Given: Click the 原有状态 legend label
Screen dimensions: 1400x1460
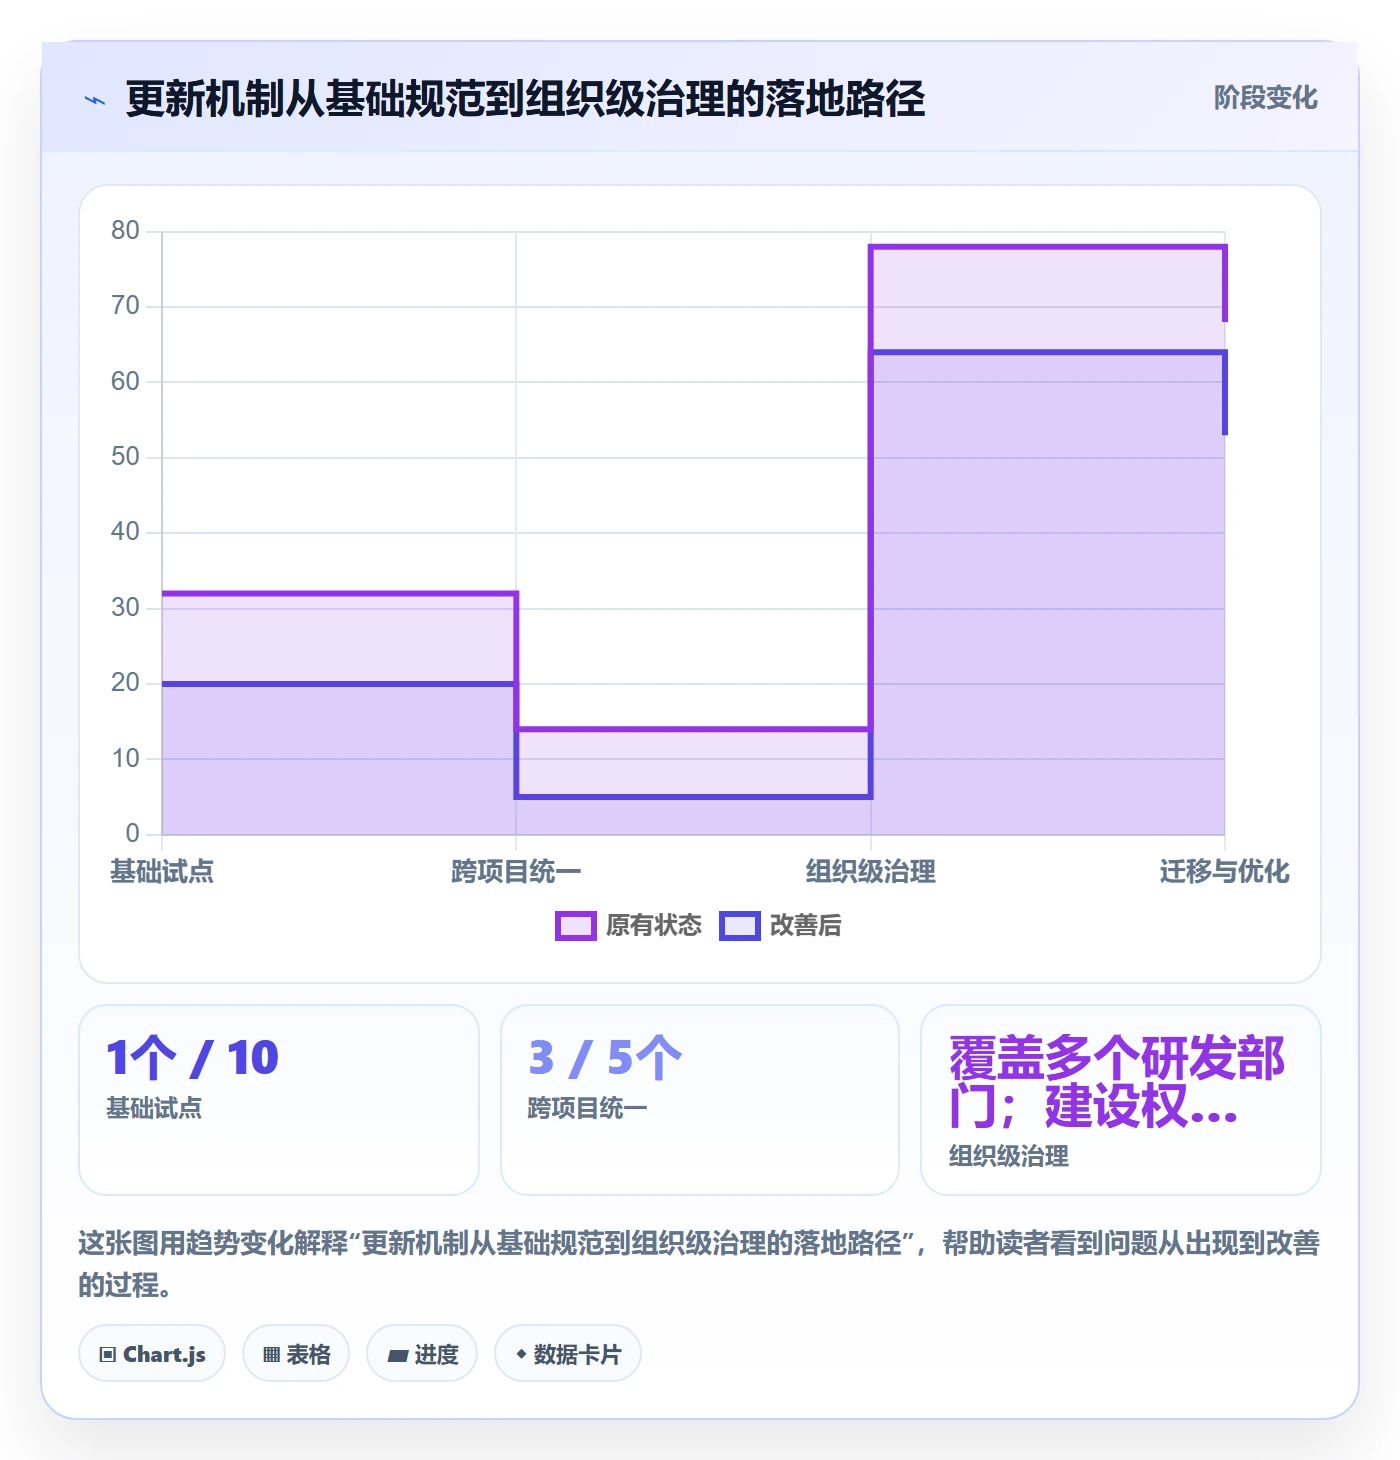Looking at the screenshot, I should click(x=654, y=926).
